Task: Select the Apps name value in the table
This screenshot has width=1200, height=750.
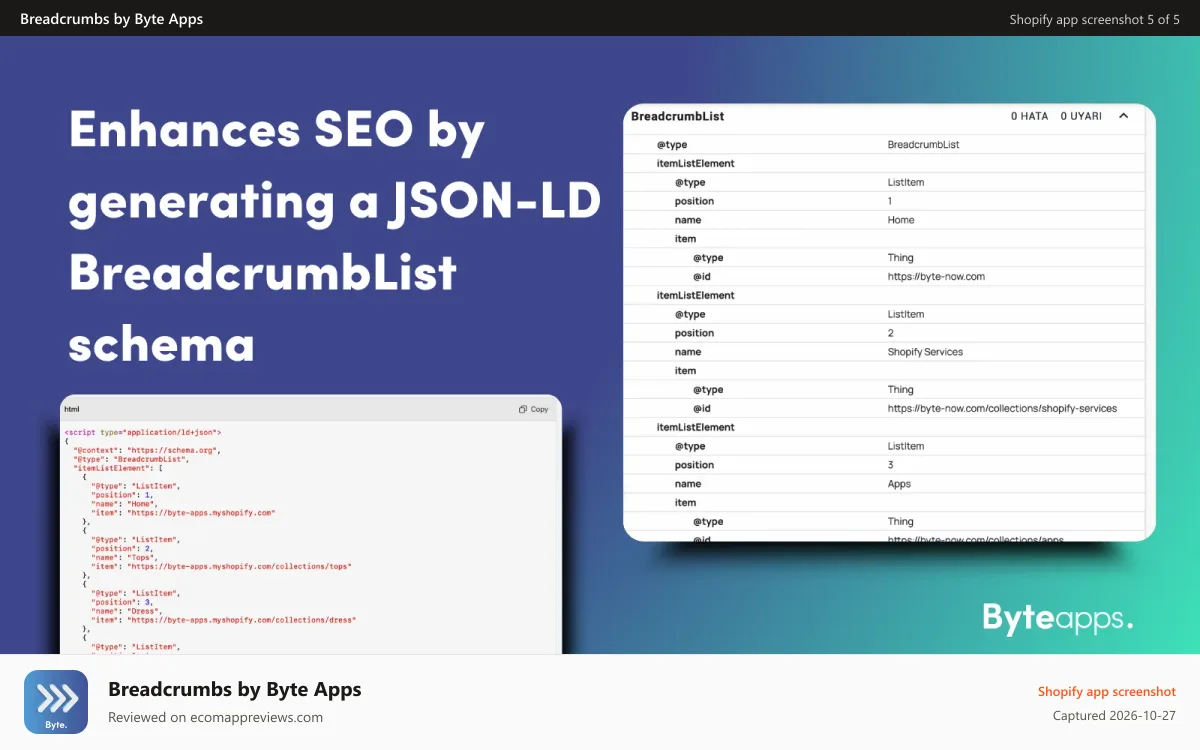Action: [x=899, y=484]
